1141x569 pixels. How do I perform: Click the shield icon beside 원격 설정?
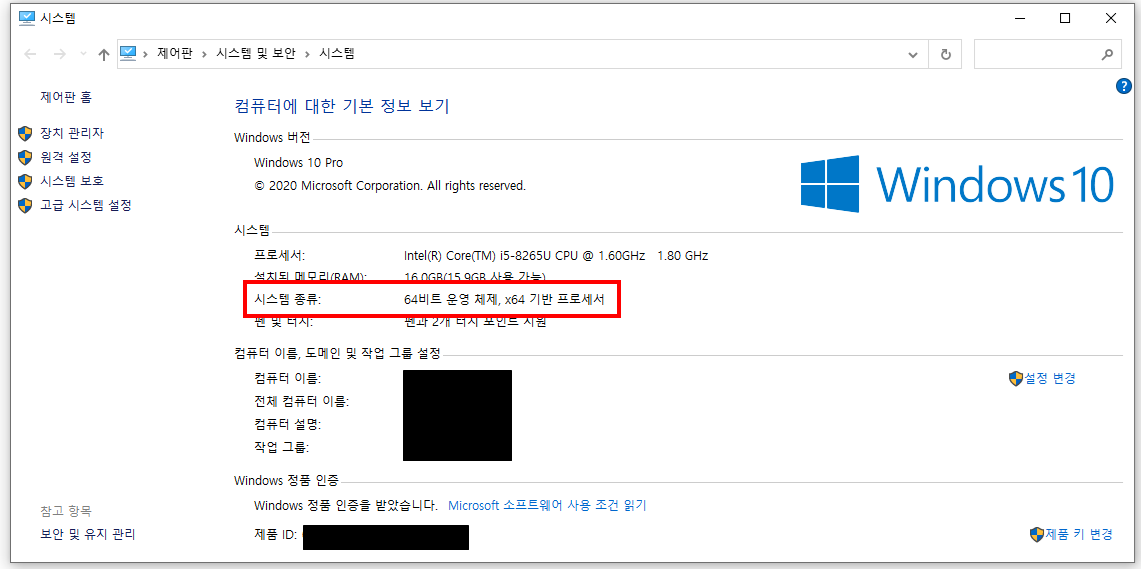[x=25, y=157]
